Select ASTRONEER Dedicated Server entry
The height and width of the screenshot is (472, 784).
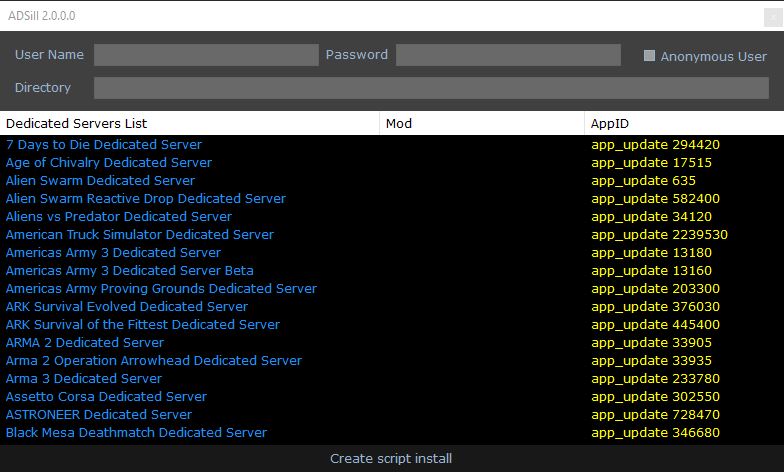tap(99, 415)
